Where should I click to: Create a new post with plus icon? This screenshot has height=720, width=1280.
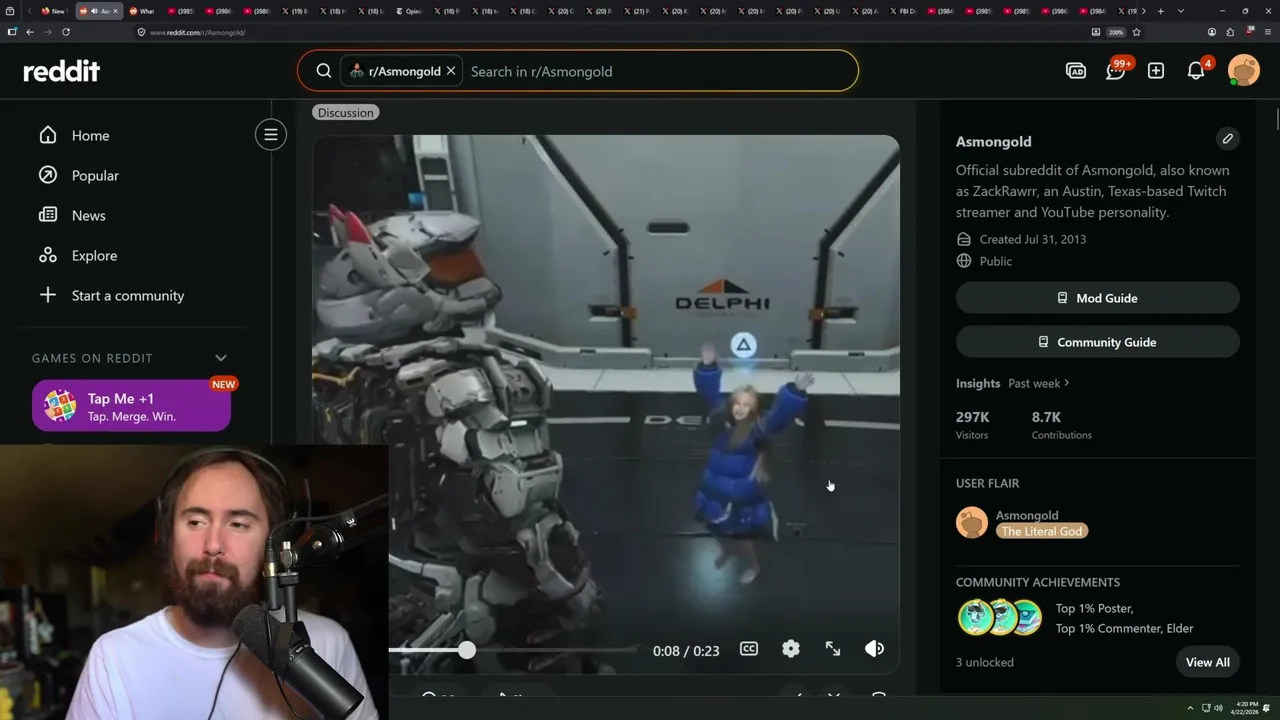tap(1156, 71)
